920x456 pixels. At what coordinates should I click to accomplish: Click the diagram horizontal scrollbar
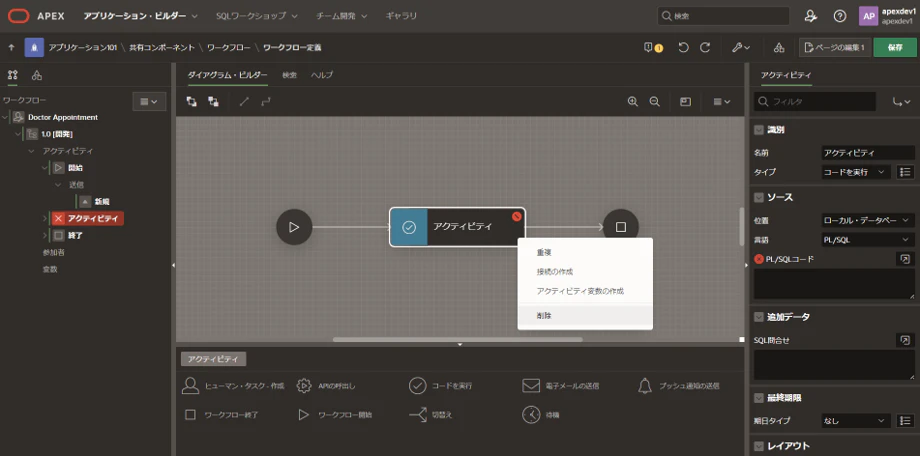[x=458, y=339]
